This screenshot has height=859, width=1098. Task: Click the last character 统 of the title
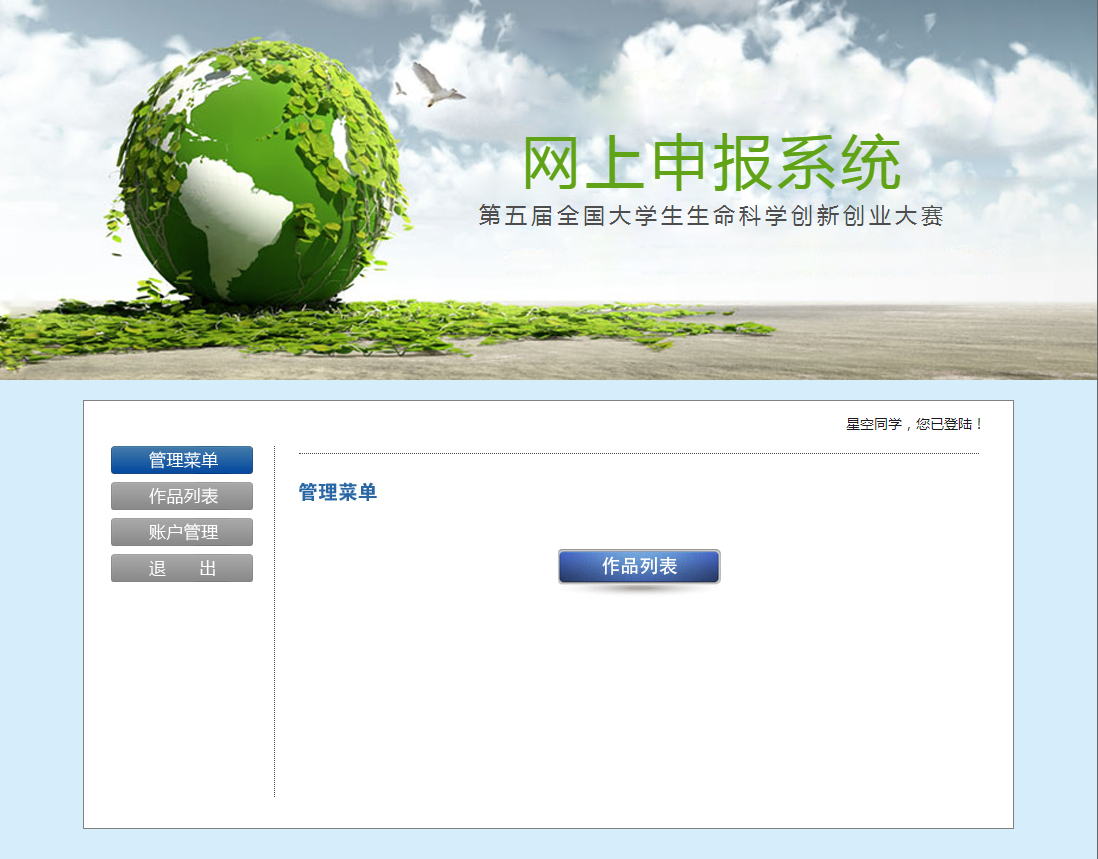pos(870,164)
